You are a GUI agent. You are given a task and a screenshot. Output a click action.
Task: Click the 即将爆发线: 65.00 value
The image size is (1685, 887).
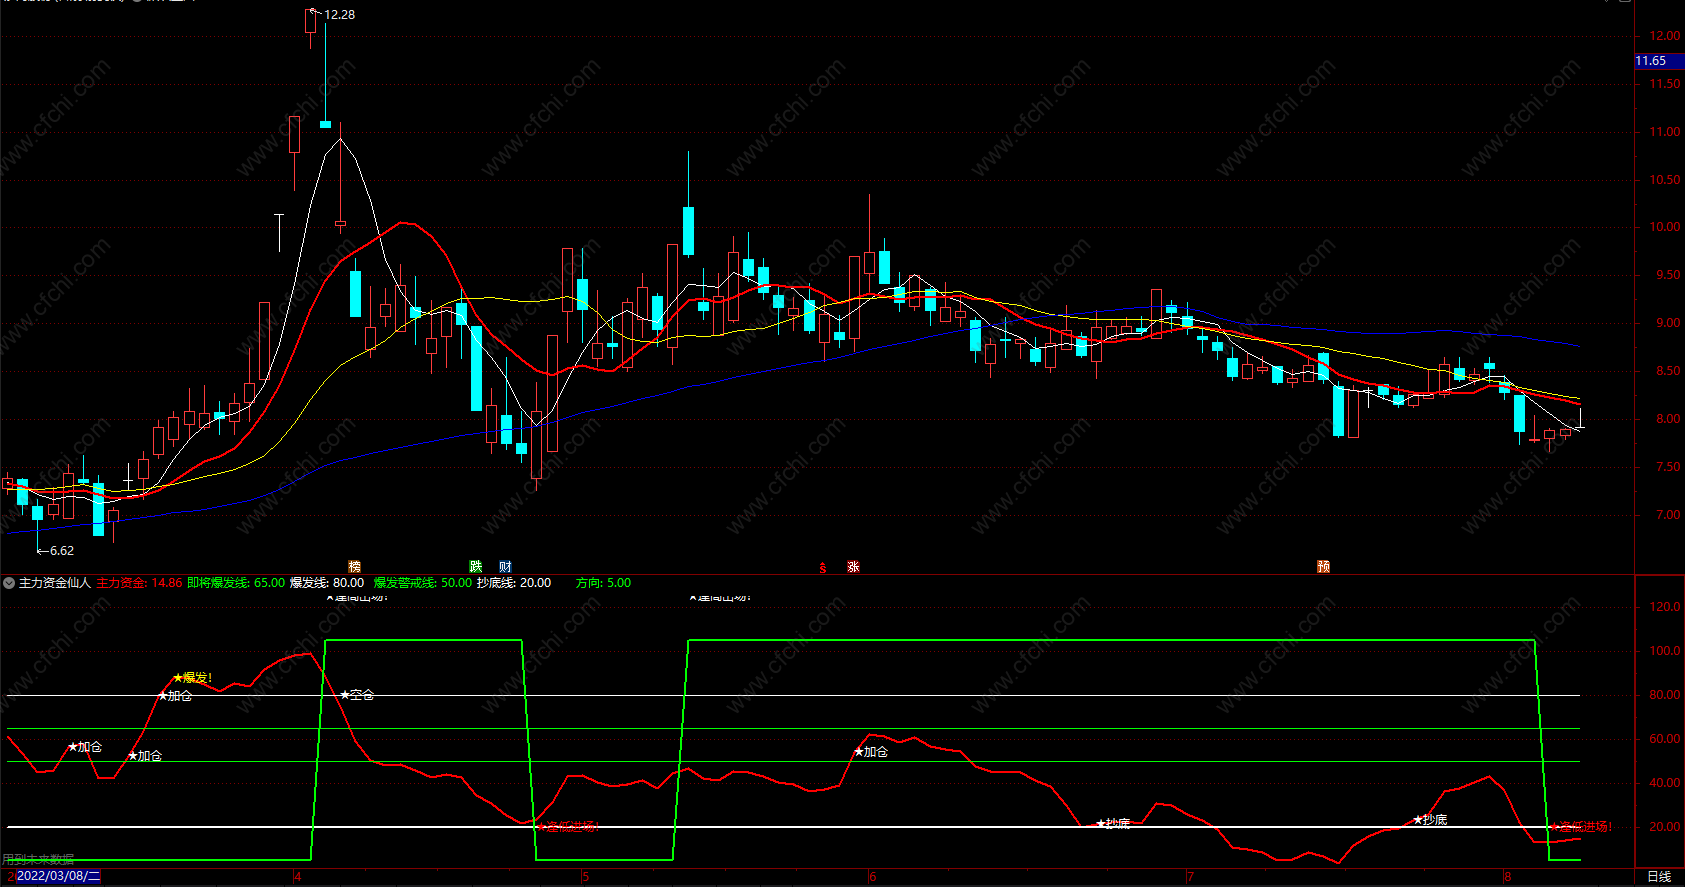[x=236, y=583]
